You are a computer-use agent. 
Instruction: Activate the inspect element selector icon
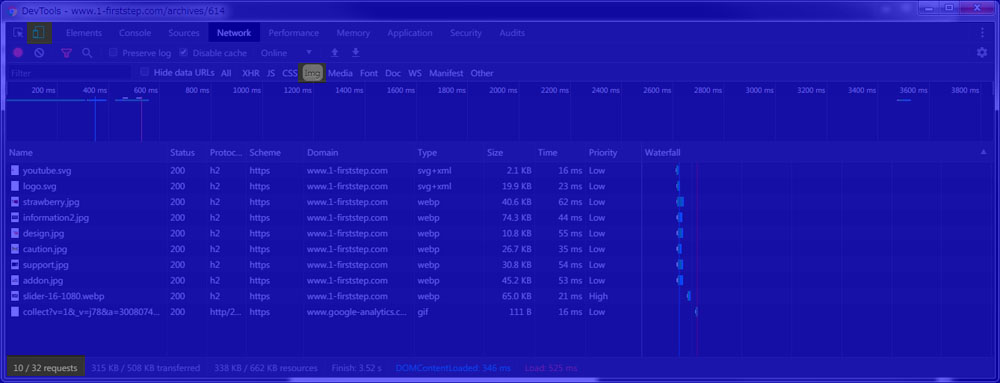(18, 33)
